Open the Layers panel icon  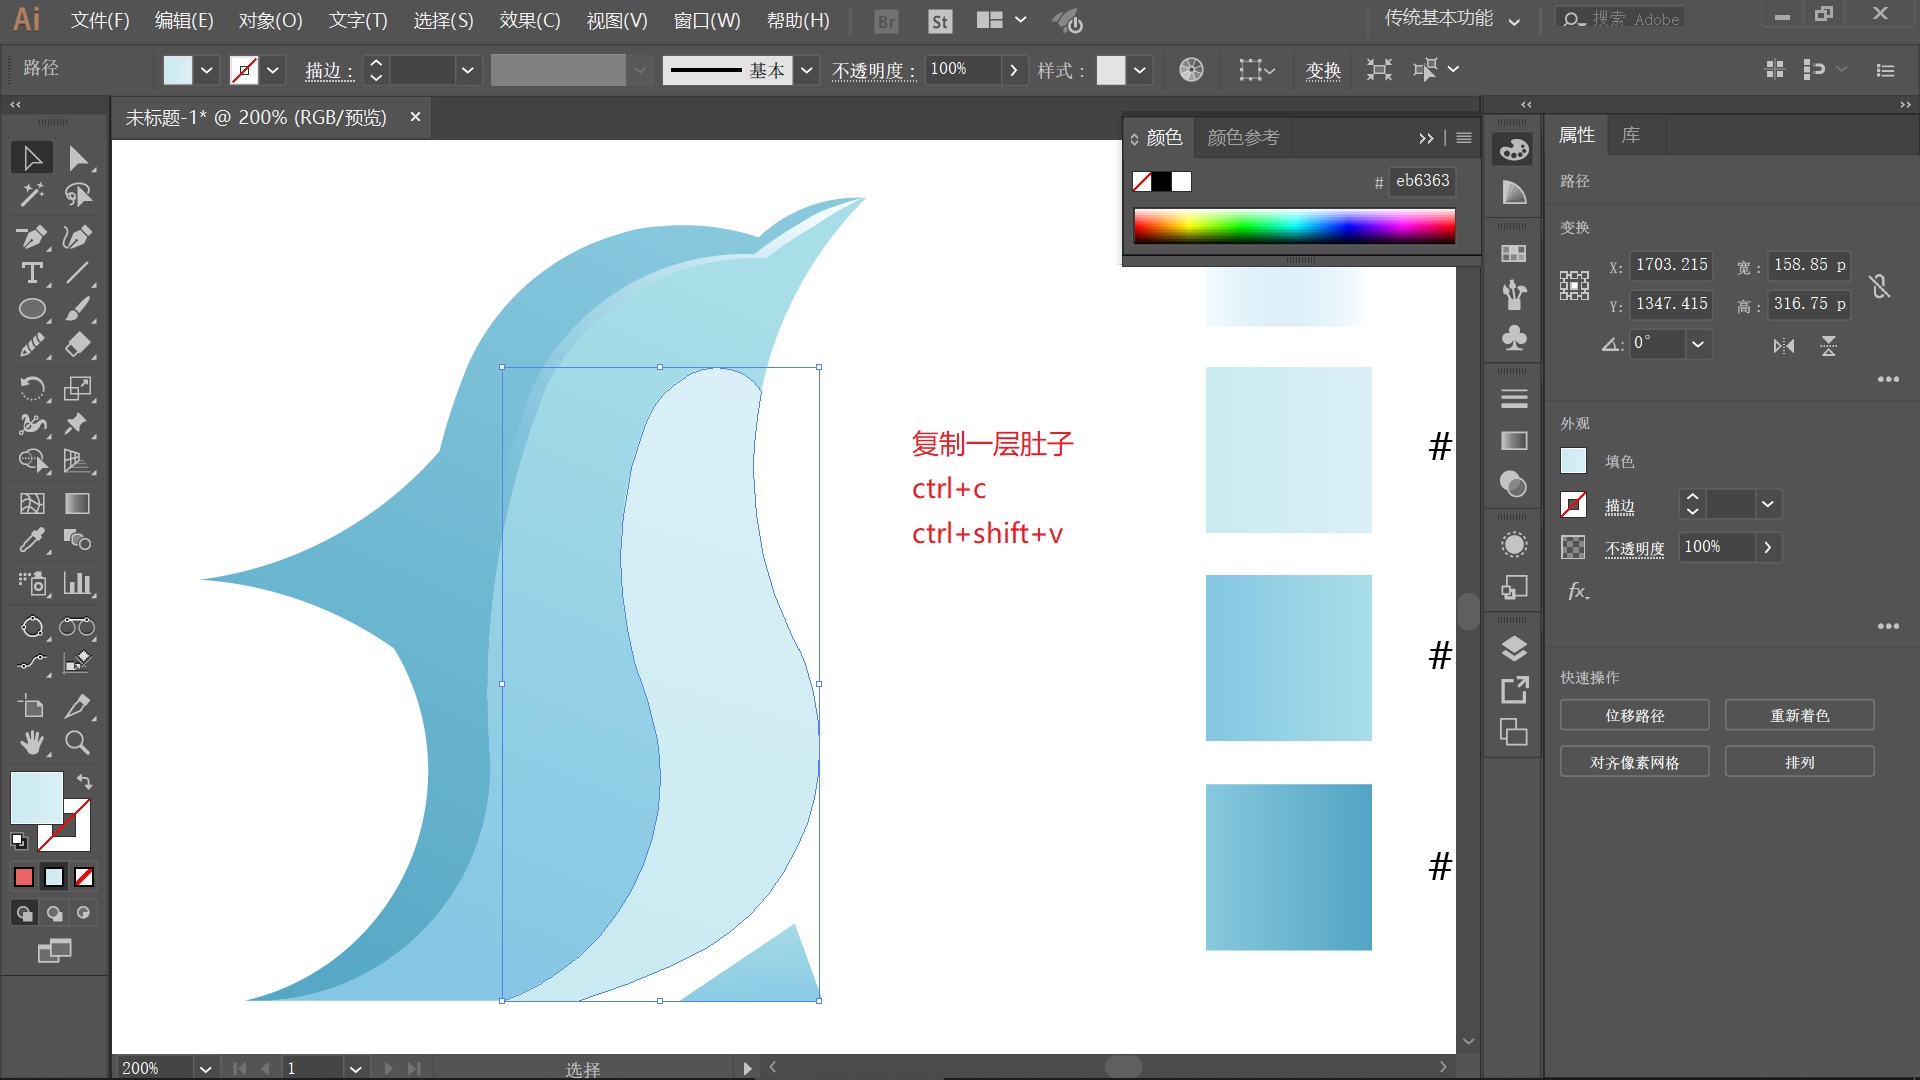click(1514, 649)
